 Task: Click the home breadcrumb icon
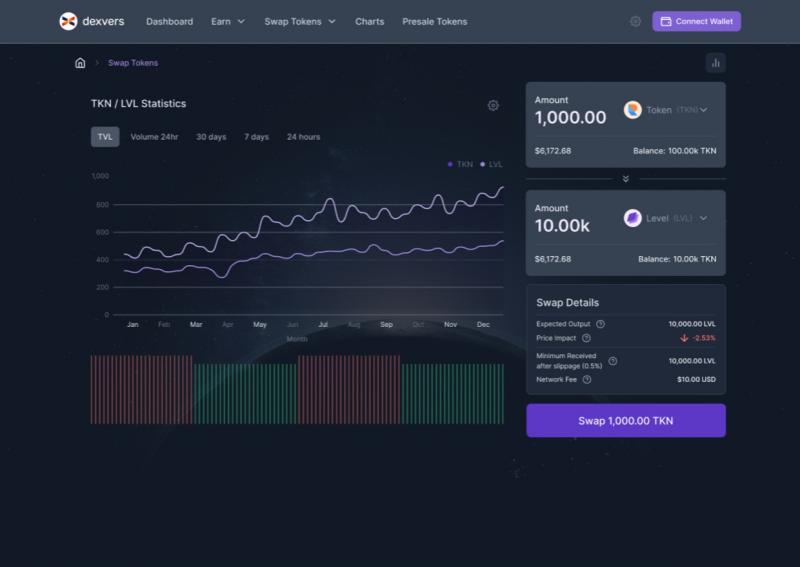tap(80, 63)
